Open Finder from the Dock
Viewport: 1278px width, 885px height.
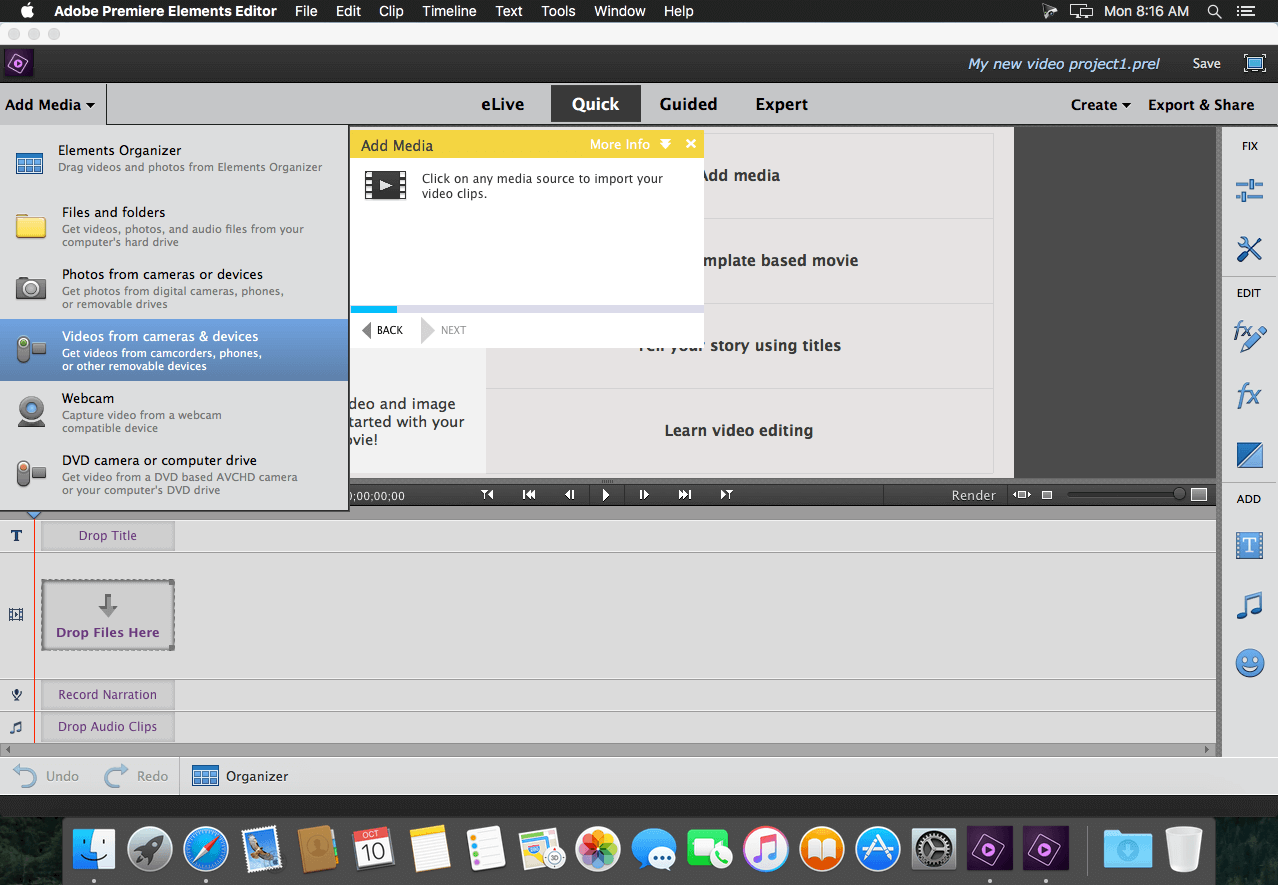tap(94, 849)
